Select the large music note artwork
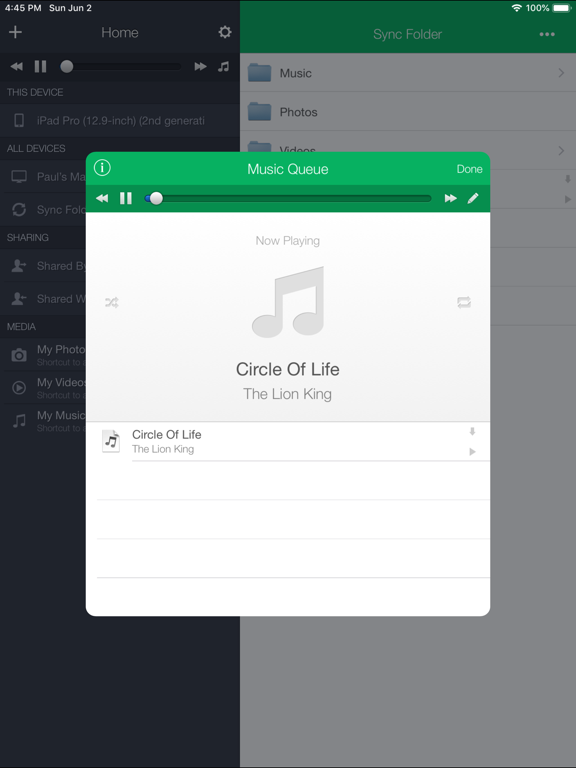The height and width of the screenshot is (768, 576). click(288, 302)
